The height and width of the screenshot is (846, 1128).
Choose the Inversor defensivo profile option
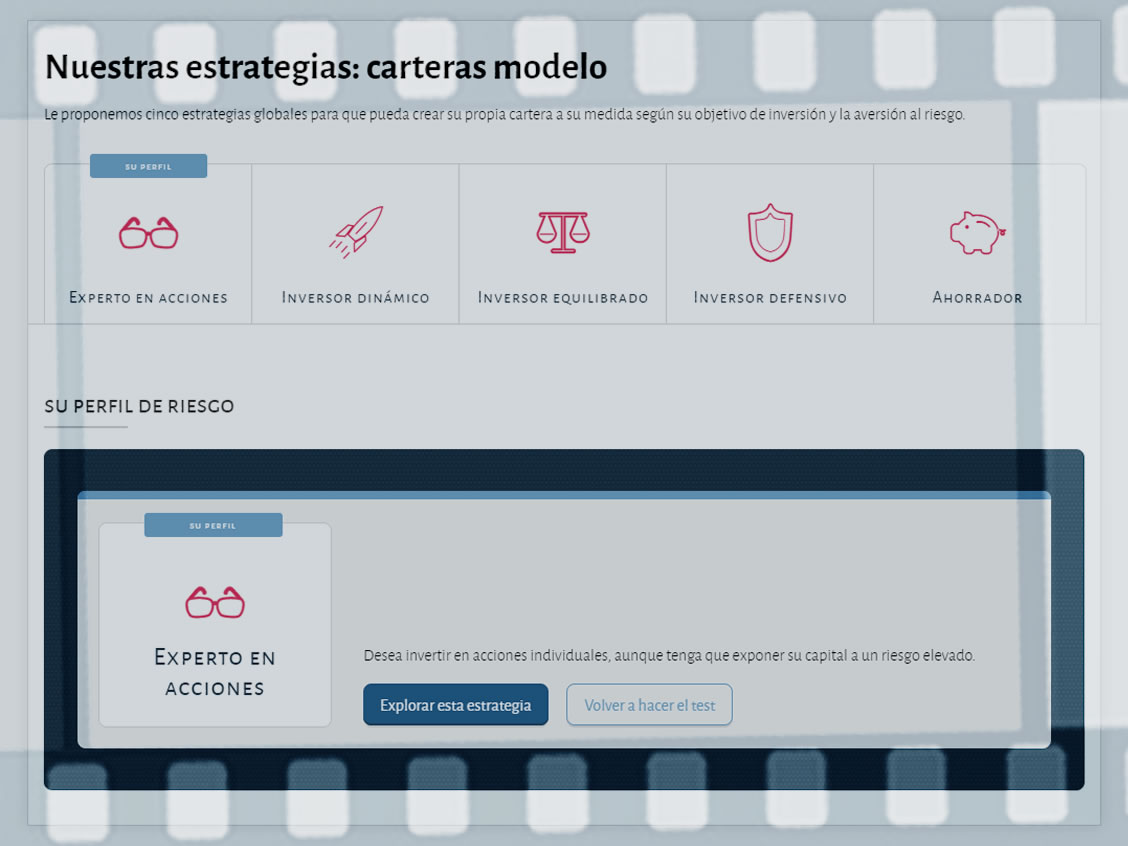tap(770, 243)
